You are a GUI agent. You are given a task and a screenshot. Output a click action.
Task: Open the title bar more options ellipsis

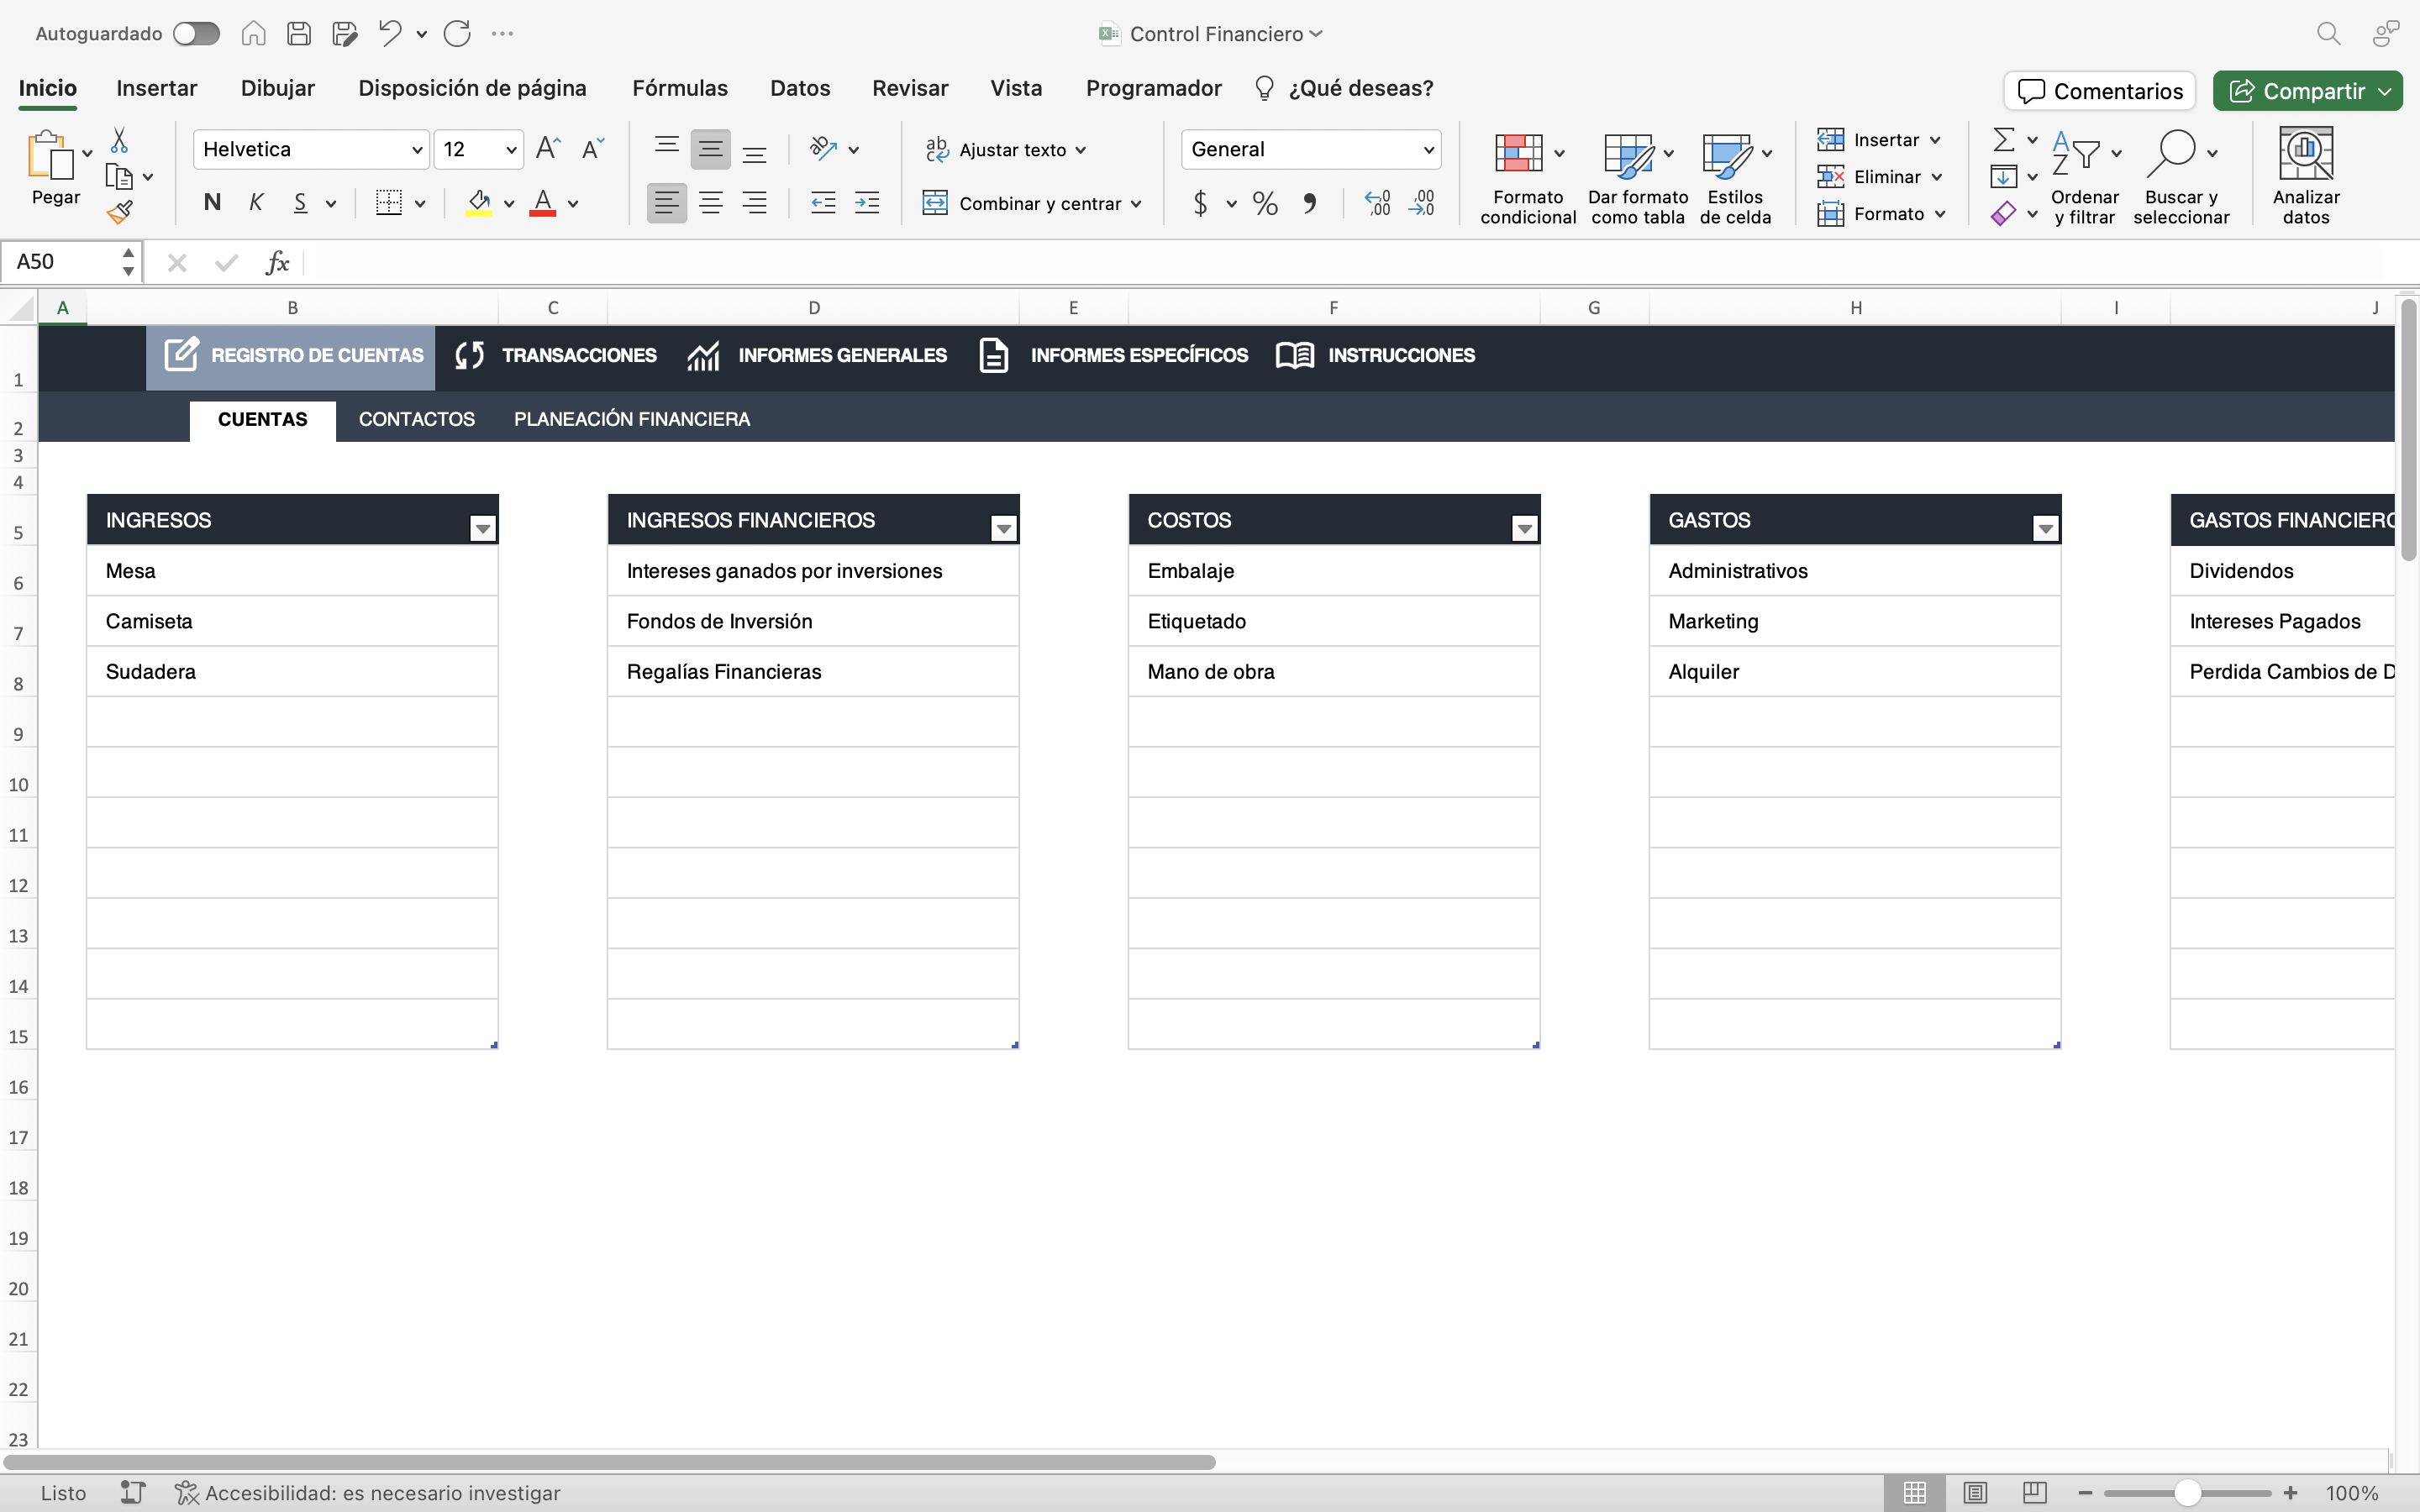503,34
